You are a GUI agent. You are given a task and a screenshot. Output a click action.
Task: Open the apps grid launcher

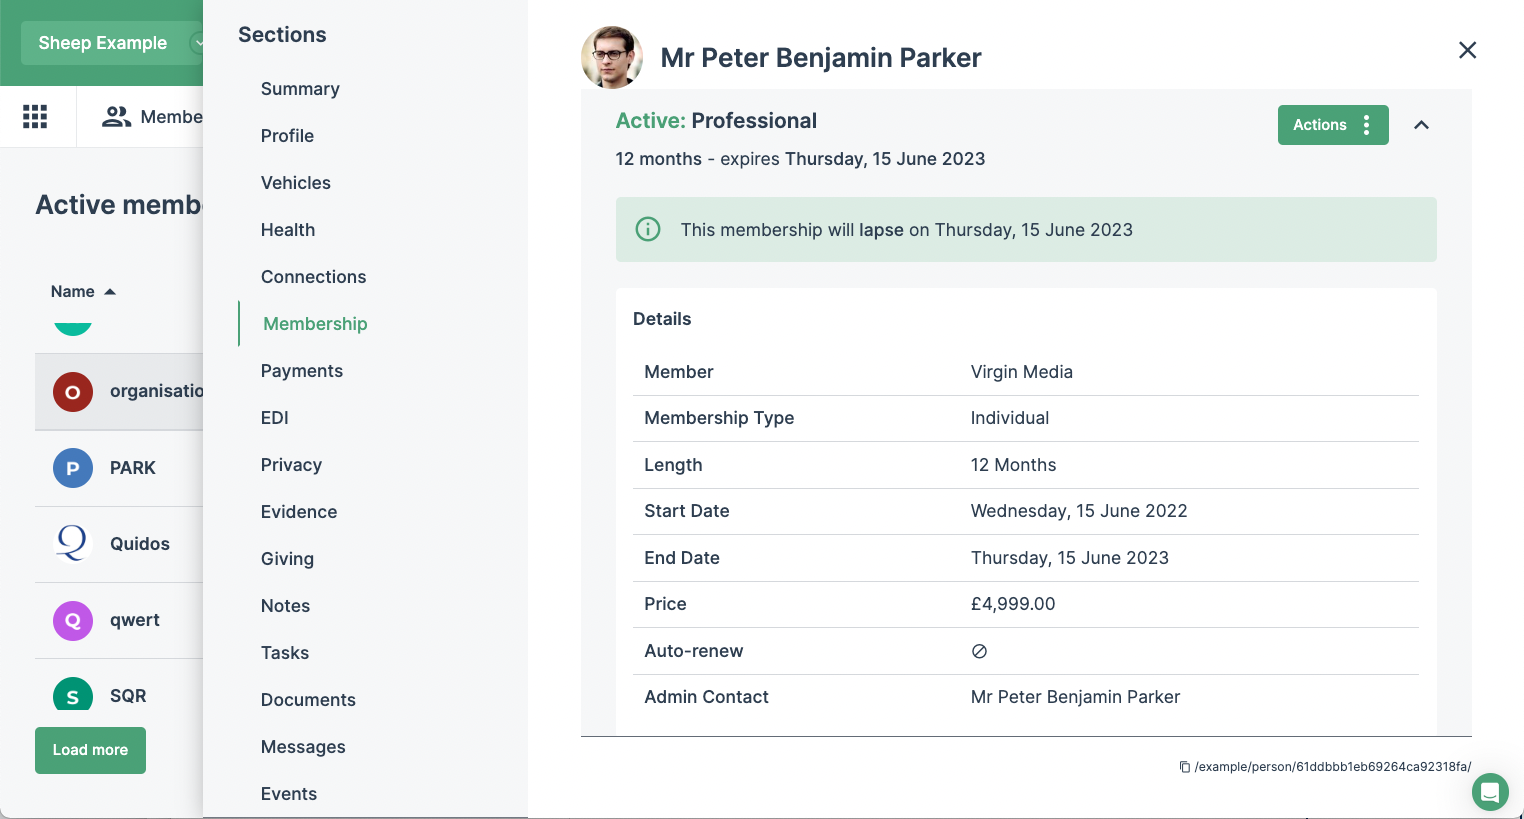coord(35,117)
